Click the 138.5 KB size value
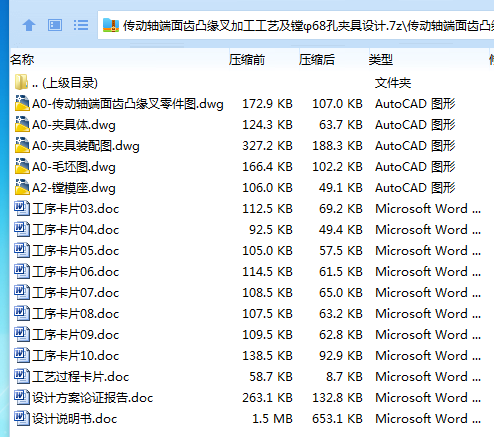This screenshot has width=494, height=437. click(x=267, y=356)
